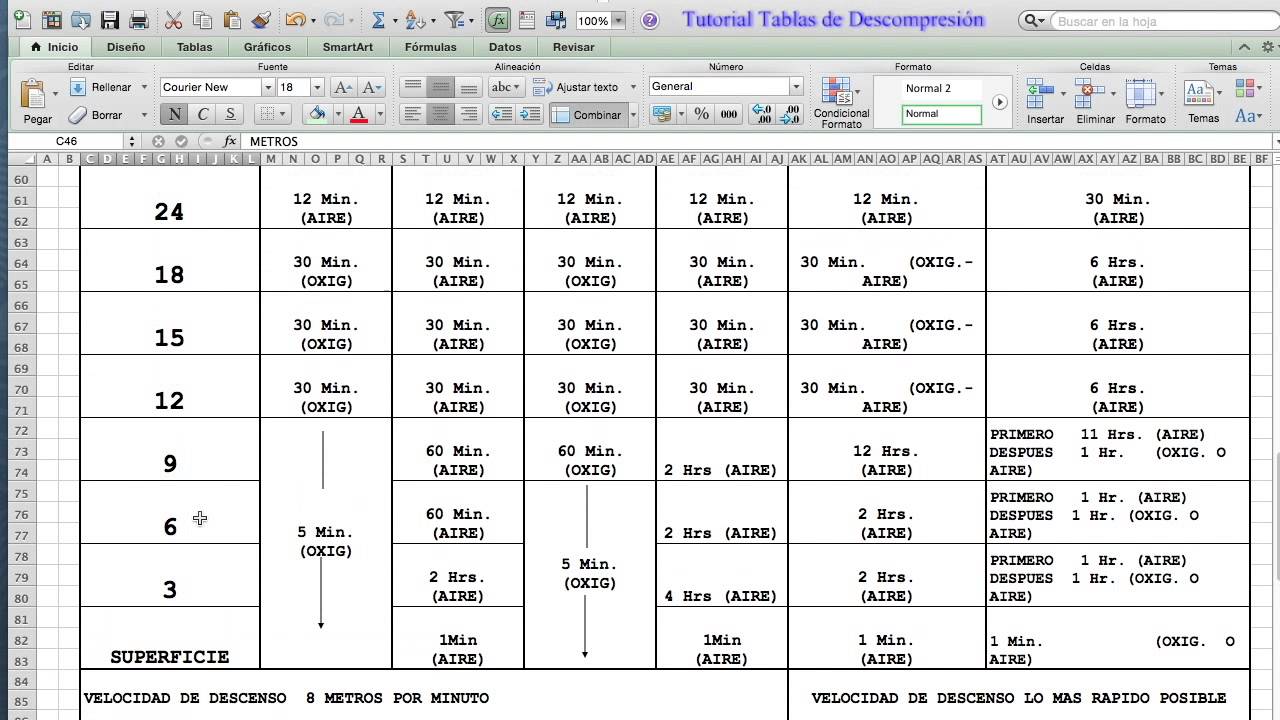Click the Eliminar cells button

(1095, 102)
